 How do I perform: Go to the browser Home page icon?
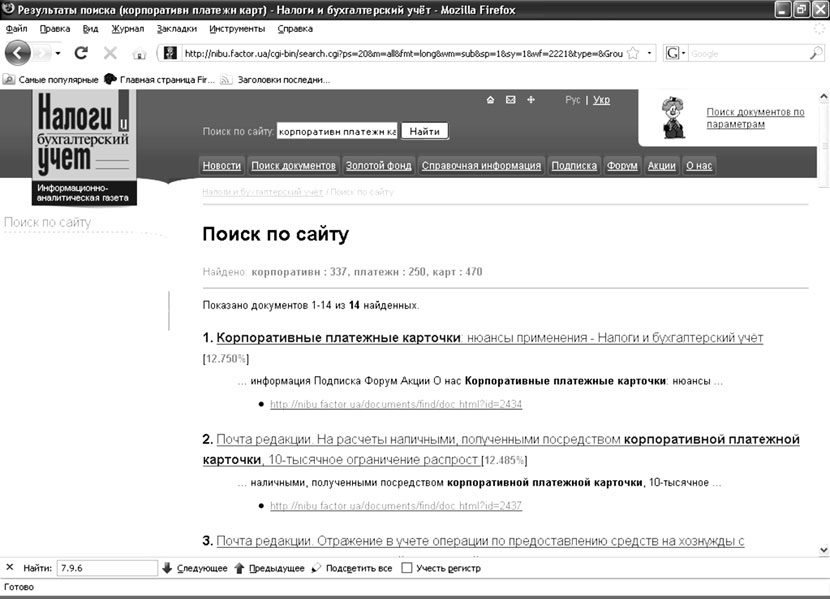[139, 54]
